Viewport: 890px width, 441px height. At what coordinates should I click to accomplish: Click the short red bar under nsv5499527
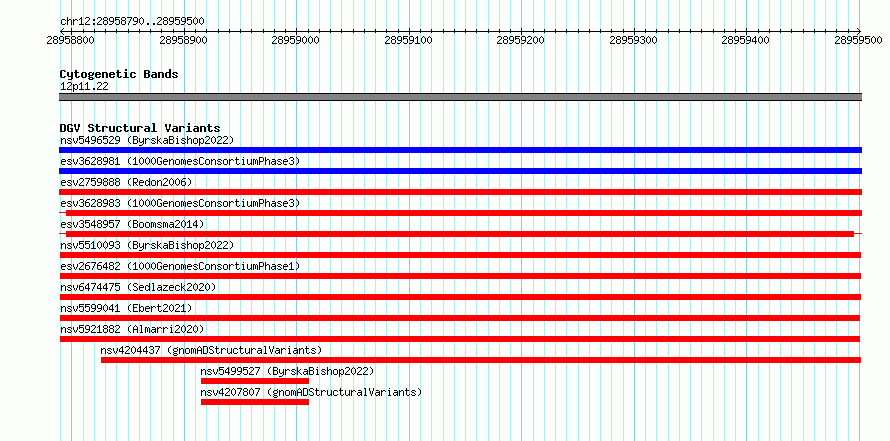point(255,381)
